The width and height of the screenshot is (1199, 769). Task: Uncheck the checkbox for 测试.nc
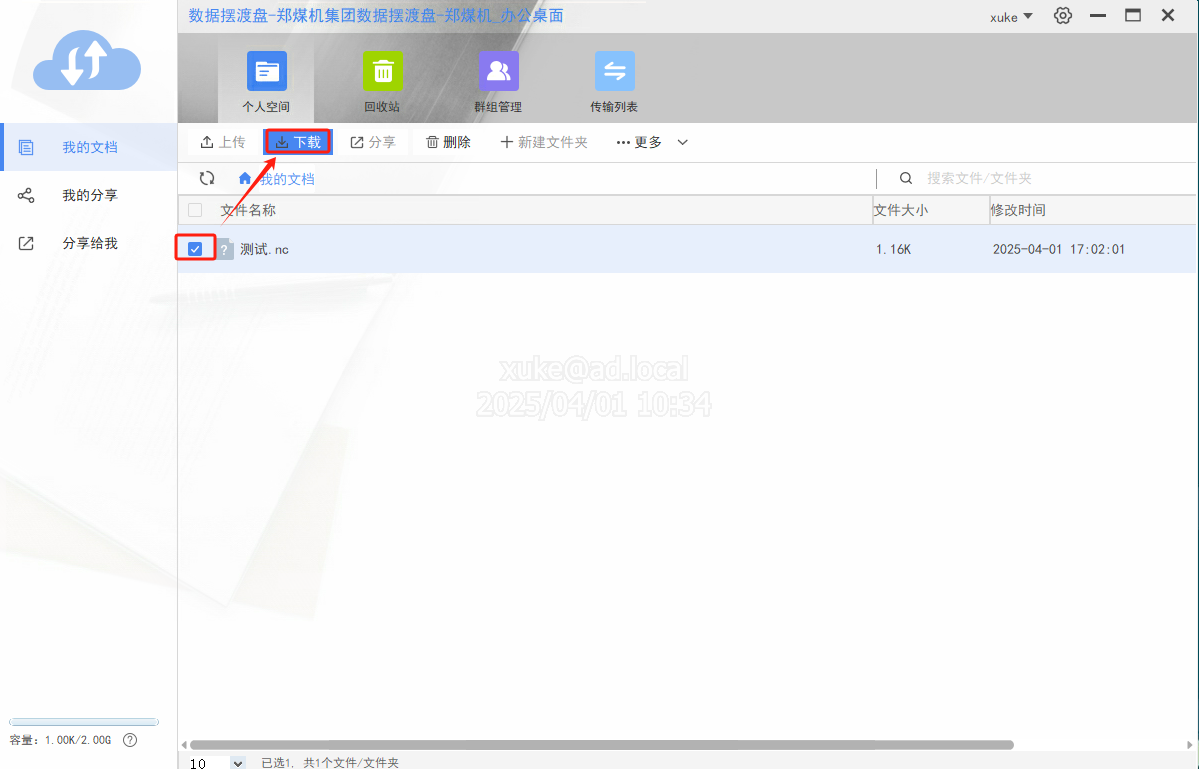pyautogui.click(x=195, y=249)
